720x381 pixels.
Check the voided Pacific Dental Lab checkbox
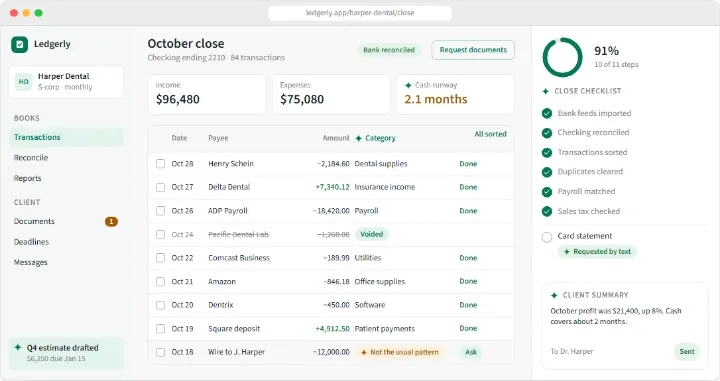click(160, 235)
